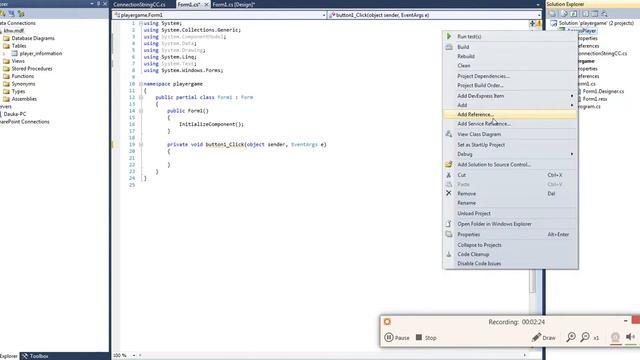
Task: Minimize the recording toolbar
Action: pyautogui.click(x=625, y=321)
